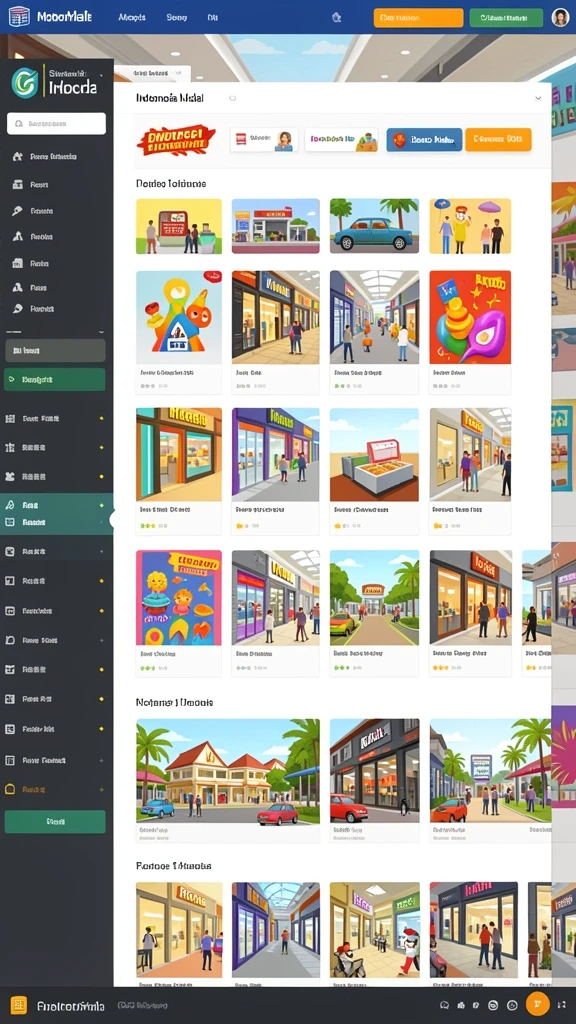This screenshot has width=576, height=1024.
Task: Click the fullscreen arrows icon in the bottom bar
Action: (x=562, y=1004)
